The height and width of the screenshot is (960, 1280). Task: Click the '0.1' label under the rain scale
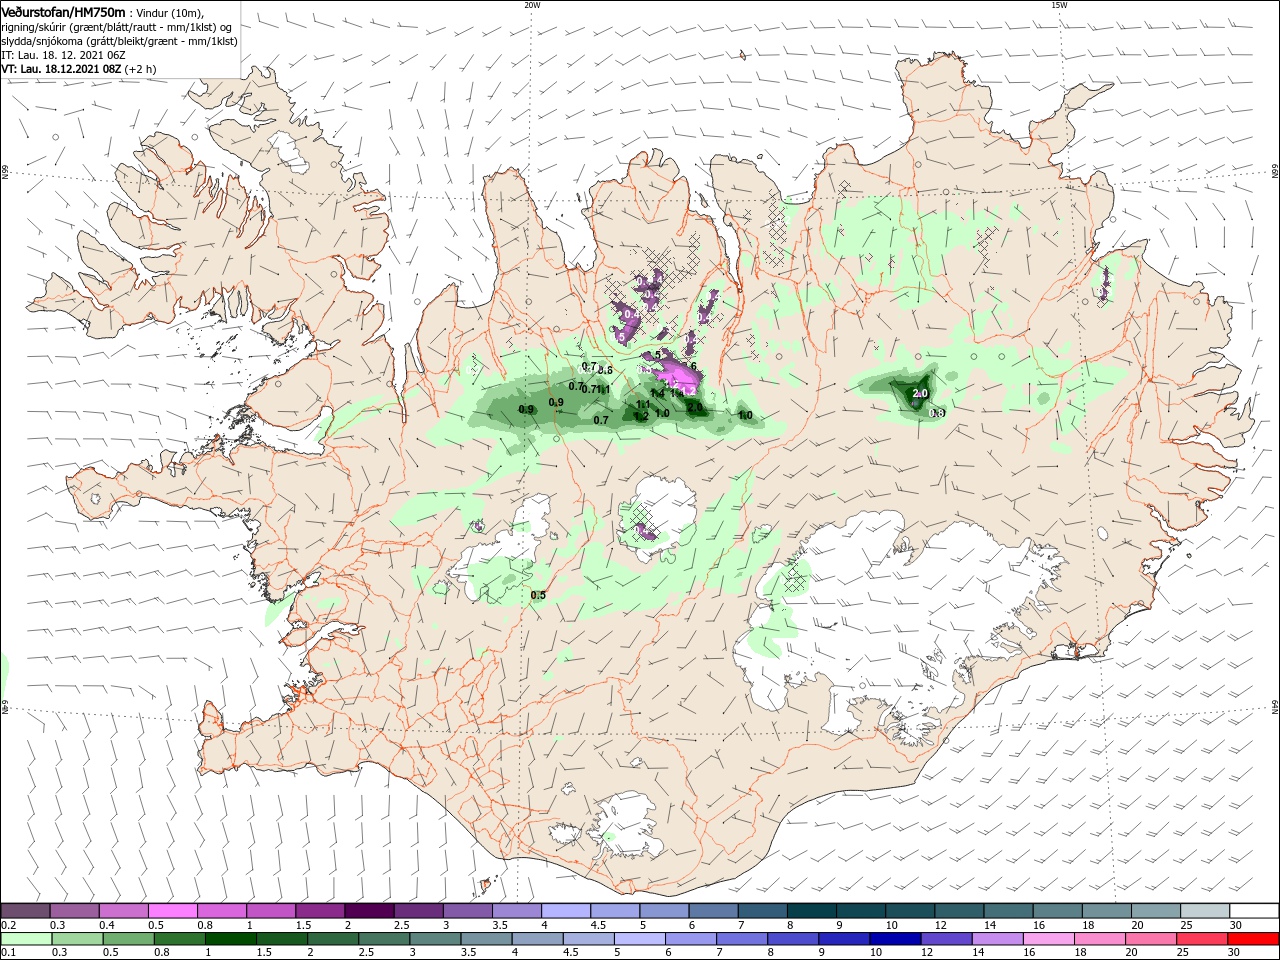coord(8,953)
